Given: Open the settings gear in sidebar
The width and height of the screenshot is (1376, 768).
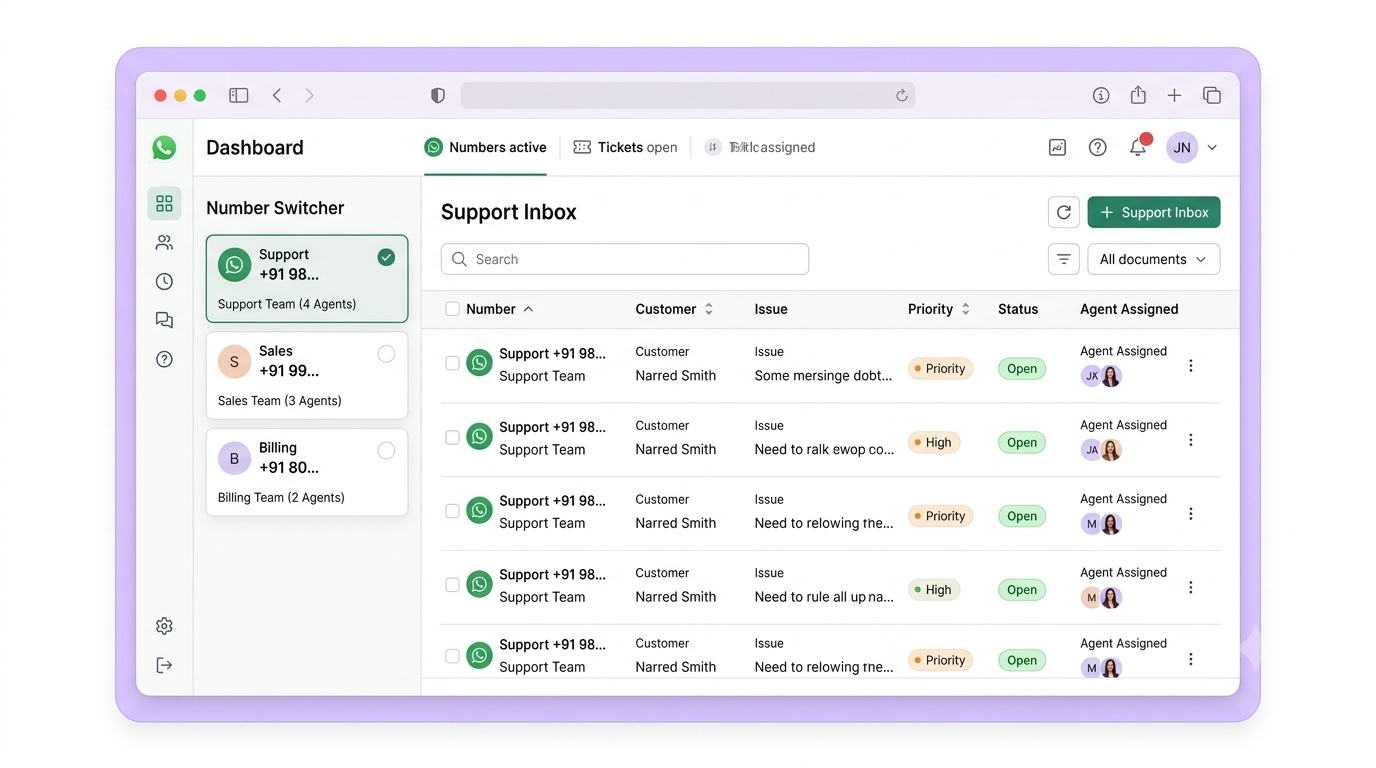Looking at the screenshot, I should coord(164,626).
